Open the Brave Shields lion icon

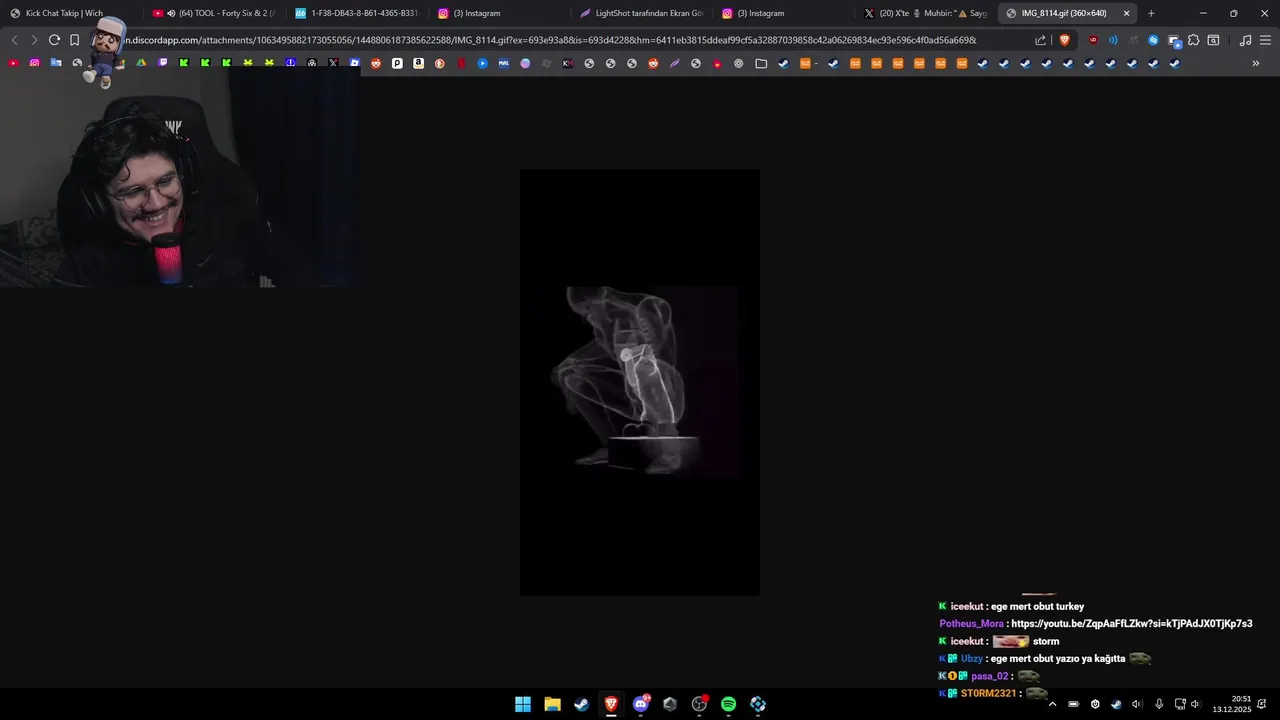click(x=1064, y=40)
